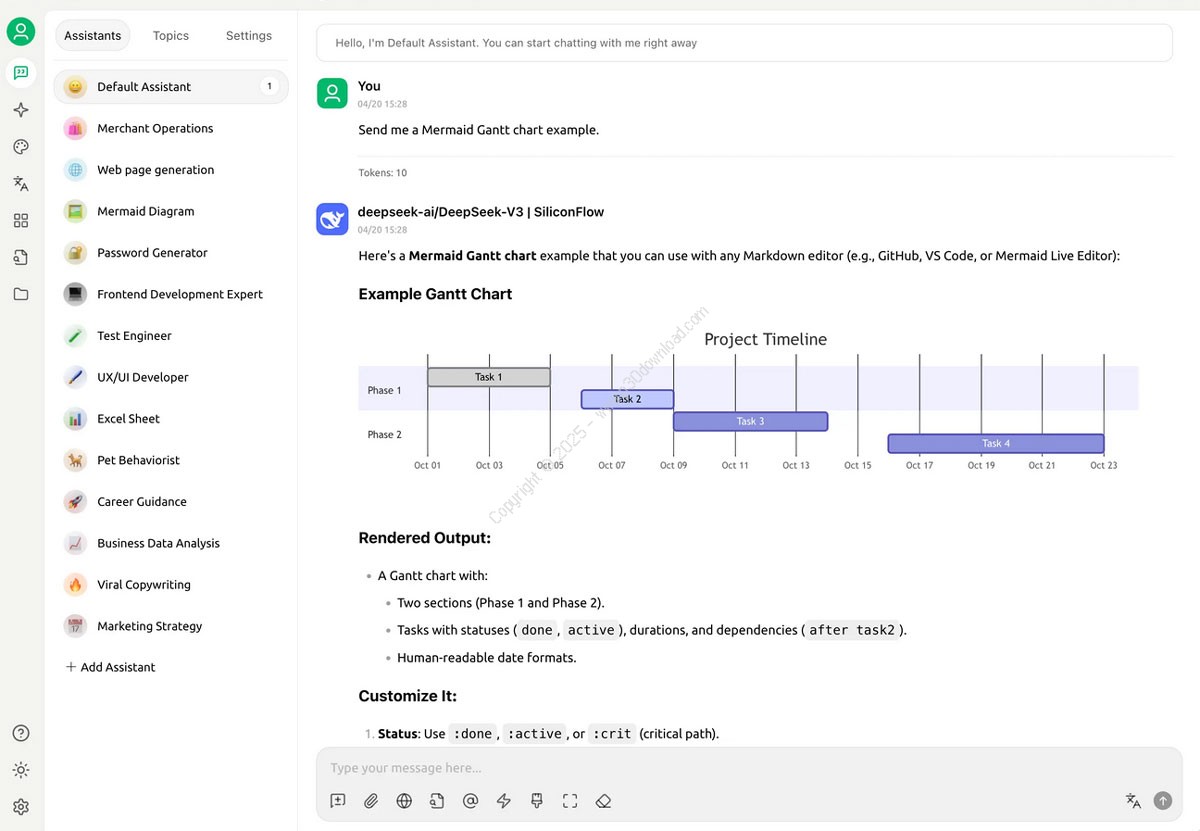Click the DeepSeek-V3 SiliconFlow model name
1200x831 pixels.
click(x=481, y=212)
